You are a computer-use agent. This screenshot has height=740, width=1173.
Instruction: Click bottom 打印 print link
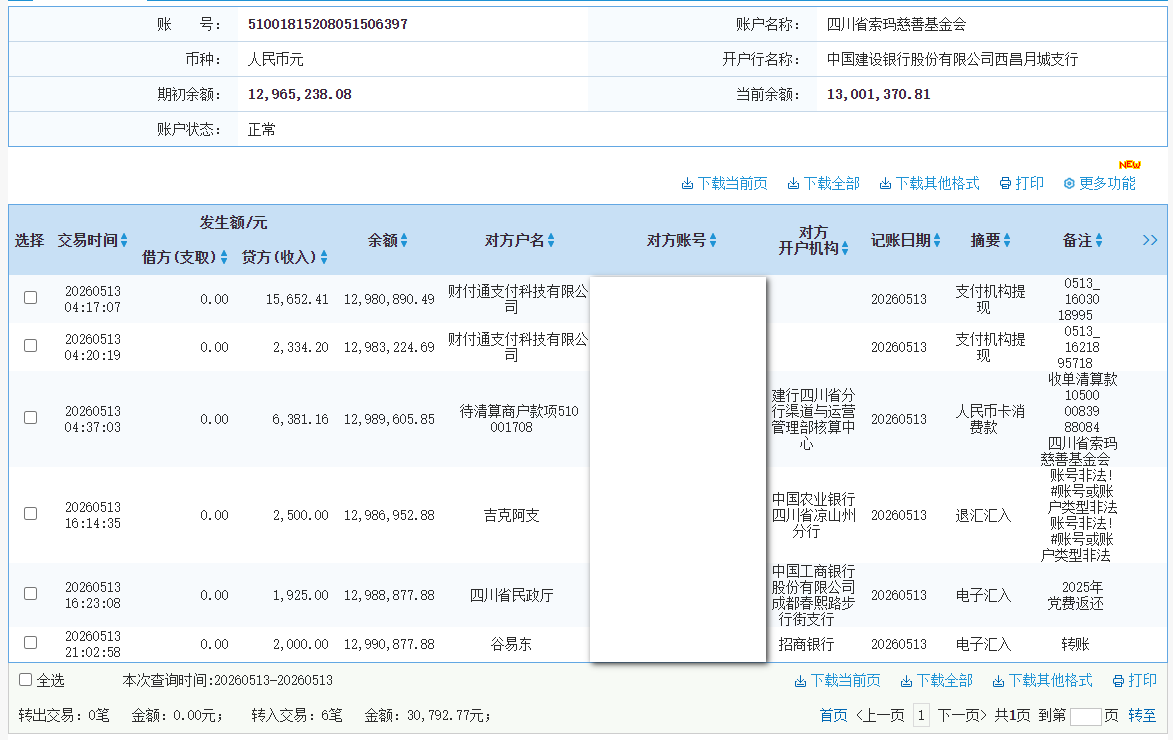point(1135,680)
